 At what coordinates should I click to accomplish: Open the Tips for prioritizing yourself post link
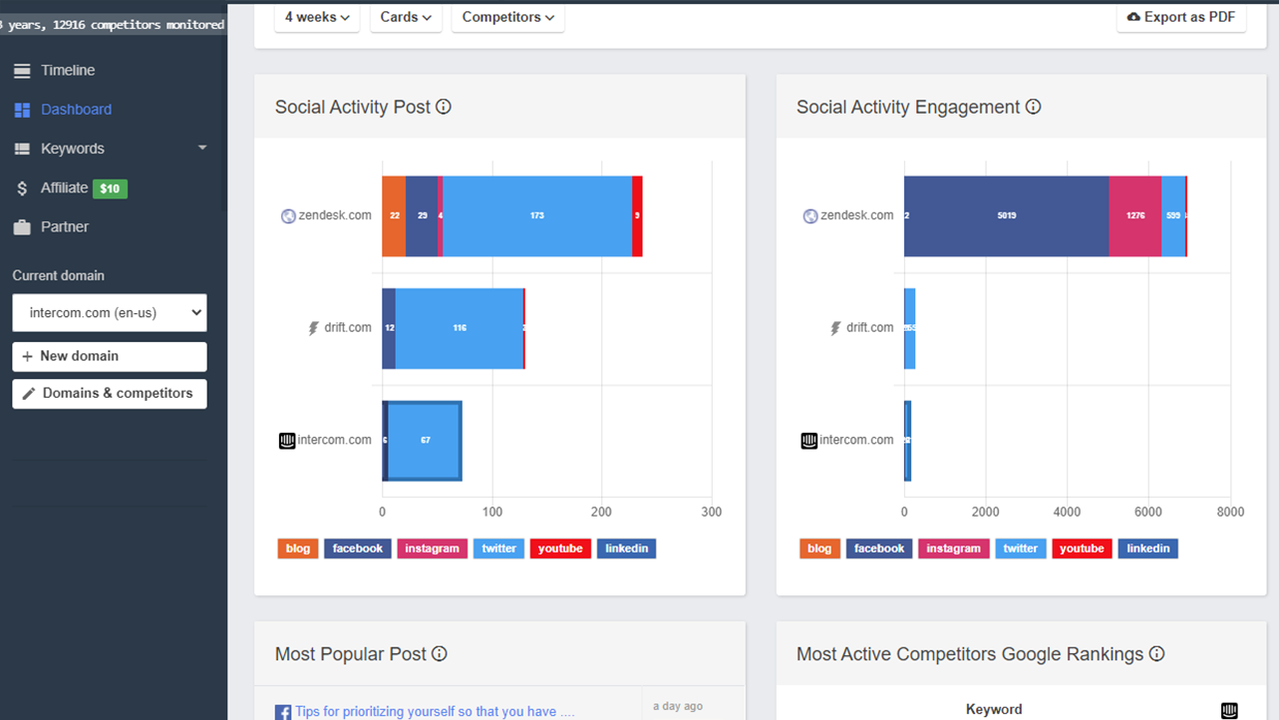point(434,711)
